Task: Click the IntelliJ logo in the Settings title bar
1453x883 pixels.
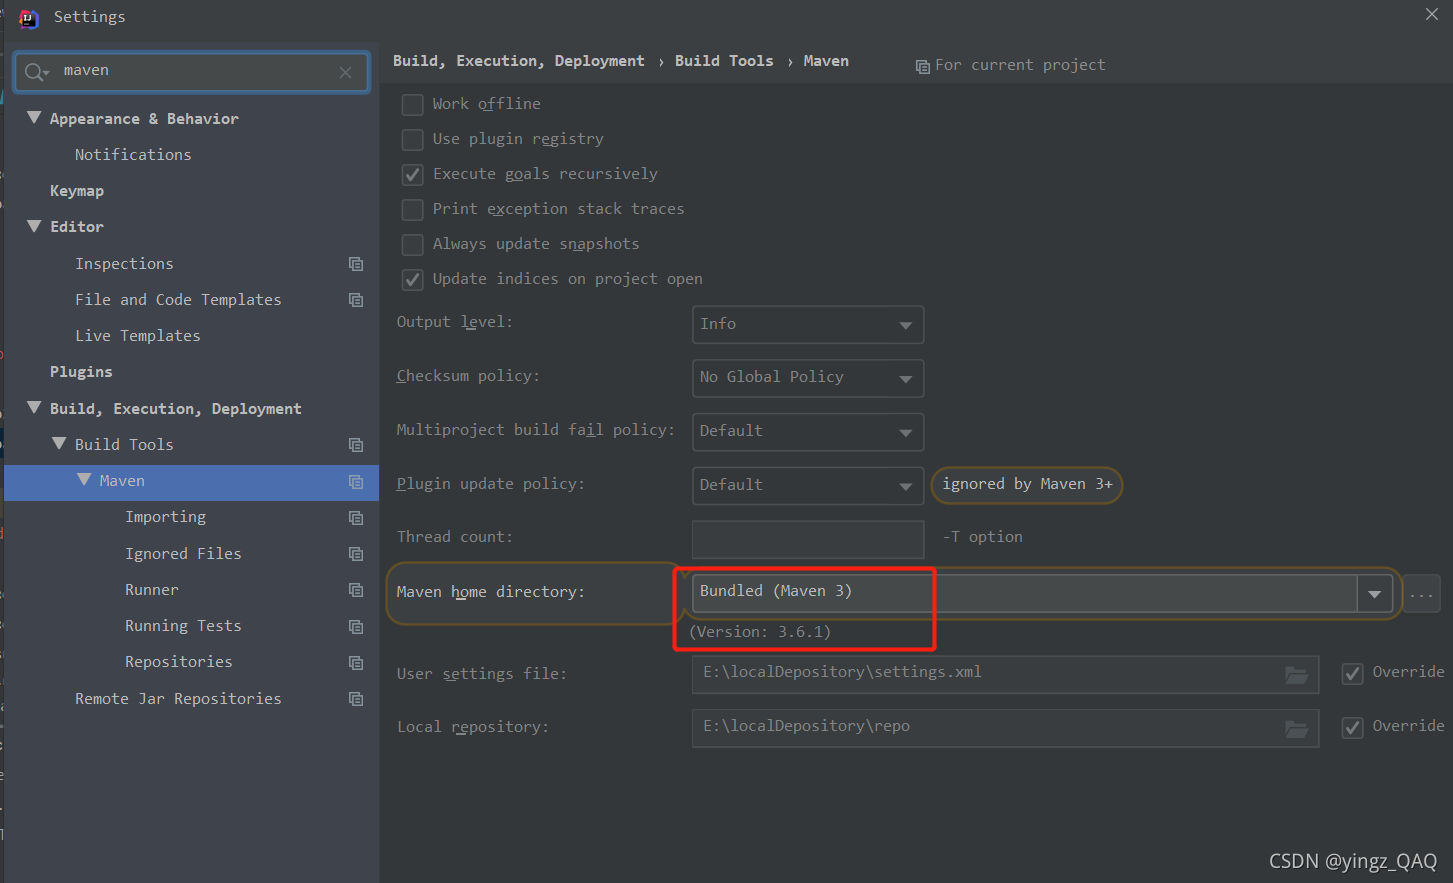Action: (x=29, y=18)
